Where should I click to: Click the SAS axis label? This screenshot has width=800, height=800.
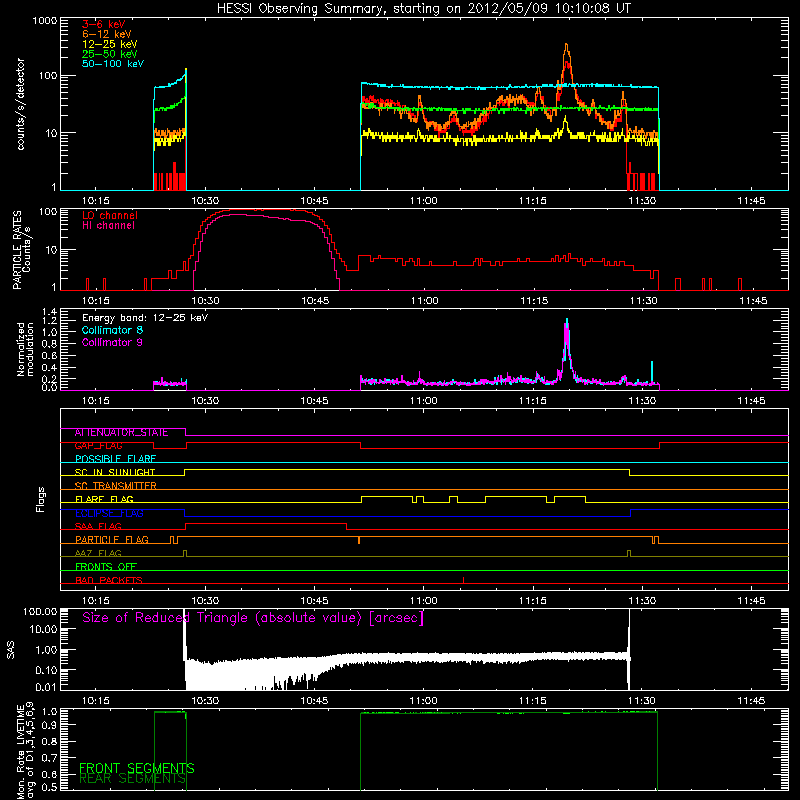coord(10,650)
